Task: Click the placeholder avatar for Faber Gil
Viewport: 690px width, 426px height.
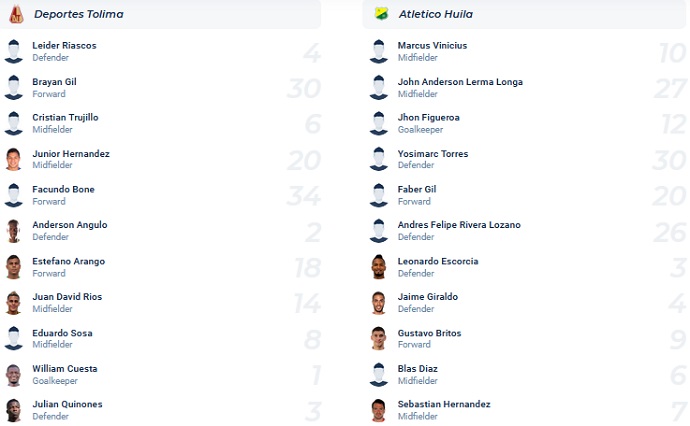Action: [379, 195]
